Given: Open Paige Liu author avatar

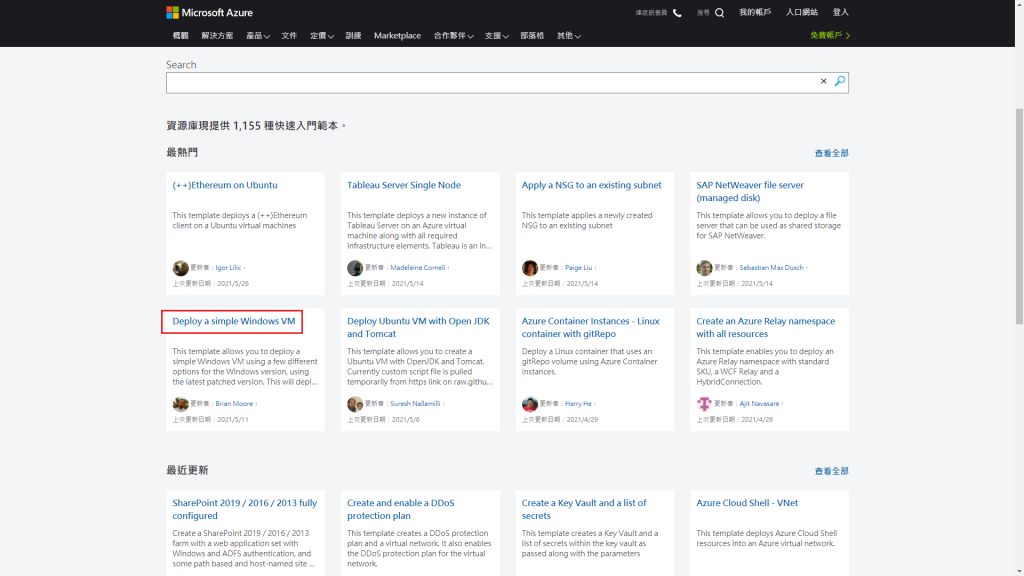Looking at the screenshot, I should (x=530, y=268).
